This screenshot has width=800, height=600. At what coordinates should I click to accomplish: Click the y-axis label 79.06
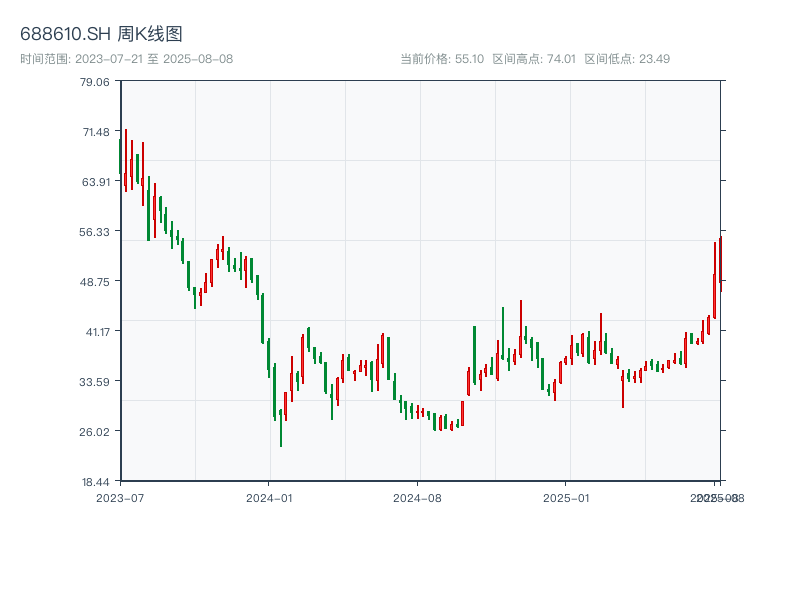[95, 82]
